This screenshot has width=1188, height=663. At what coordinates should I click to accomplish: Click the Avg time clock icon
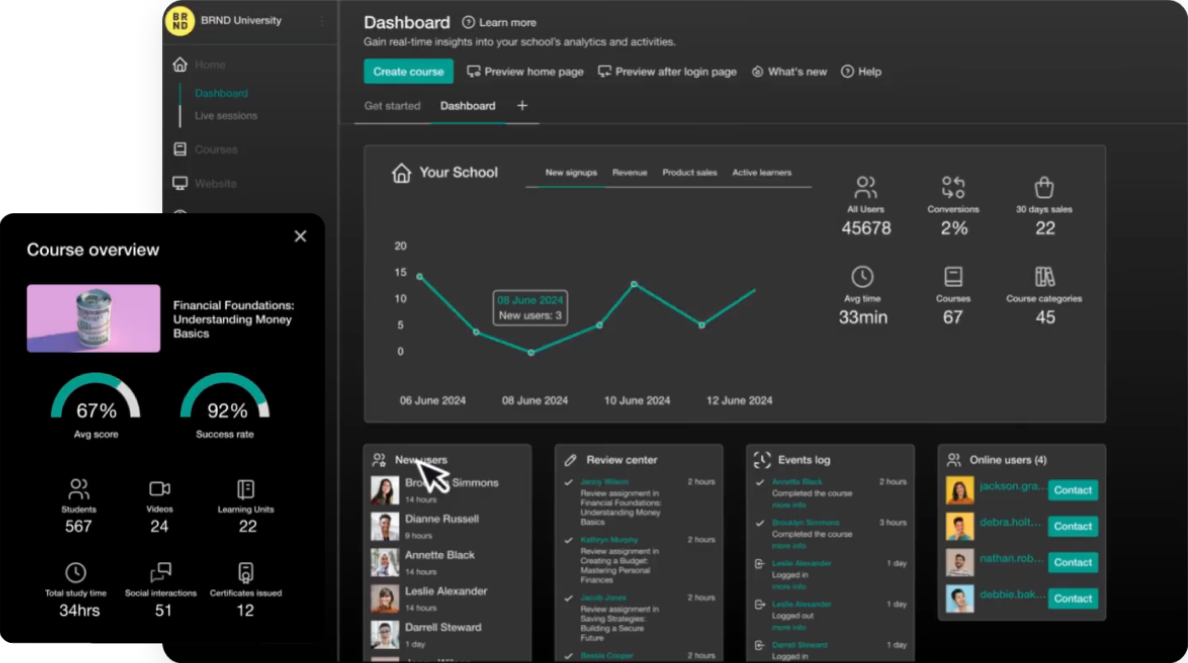(862, 277)
